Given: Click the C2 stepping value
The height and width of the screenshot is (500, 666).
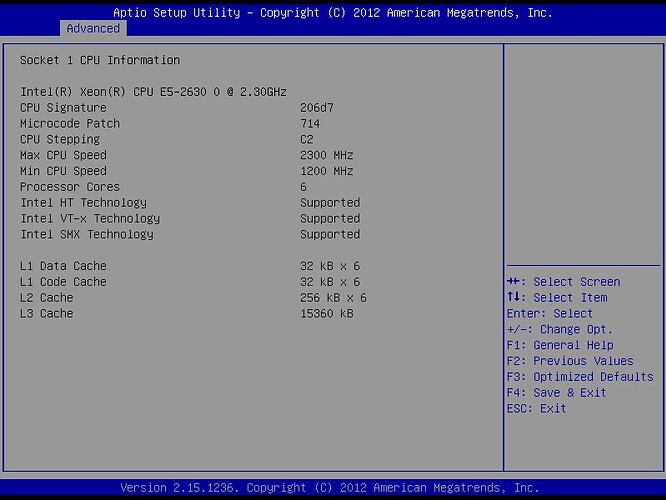Looking at the screenshot, I should pos(307,139).
